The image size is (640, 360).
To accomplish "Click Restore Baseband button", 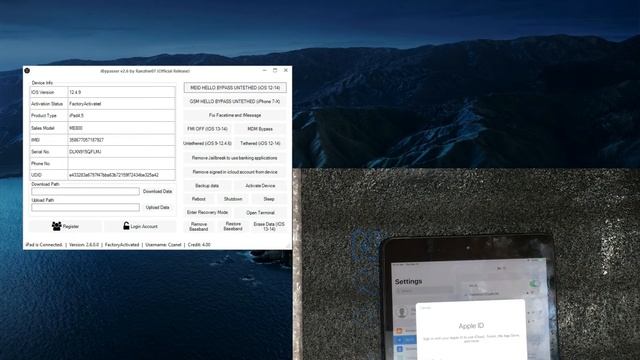I will [233, 227].
